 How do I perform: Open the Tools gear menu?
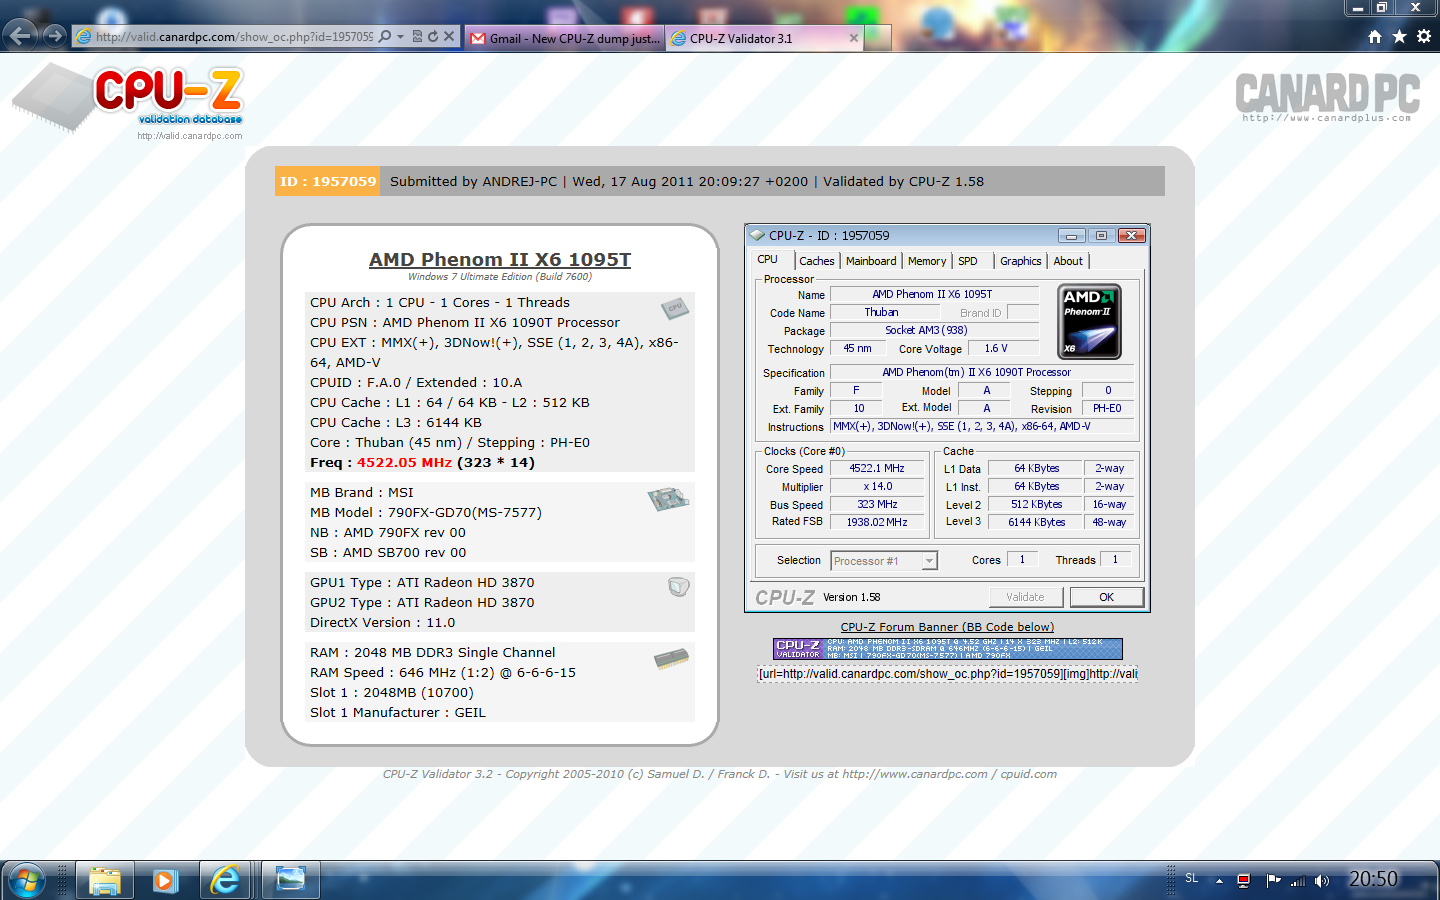click(x=1424, y=36)
